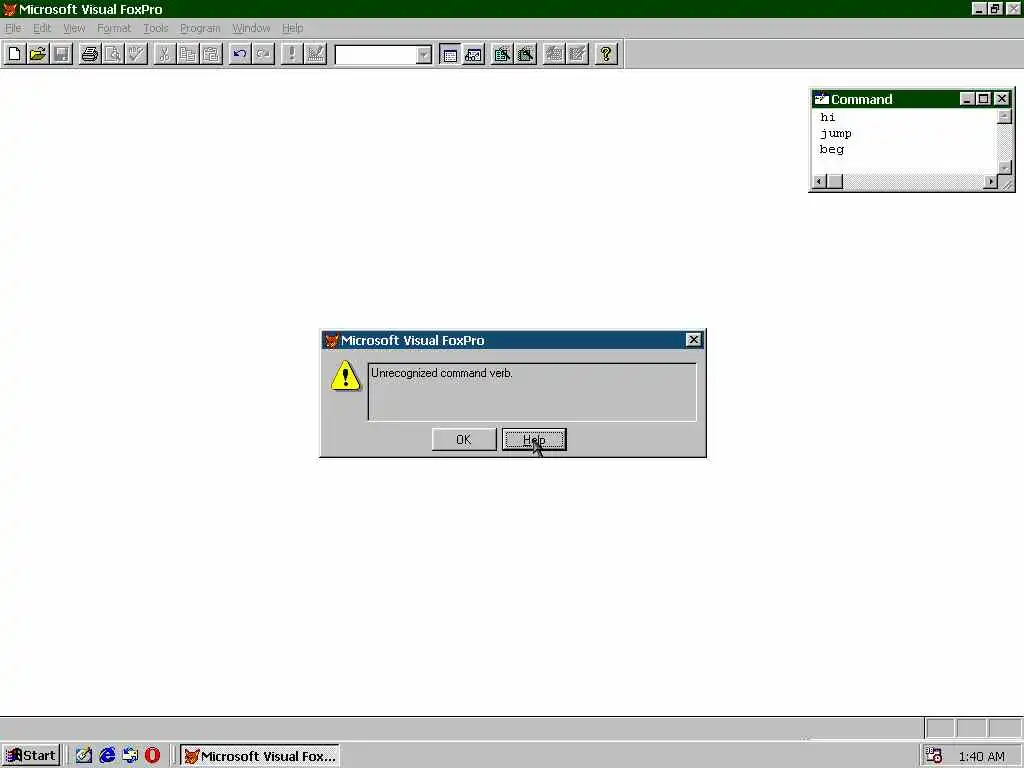Close the Command window

[1002, 99]
